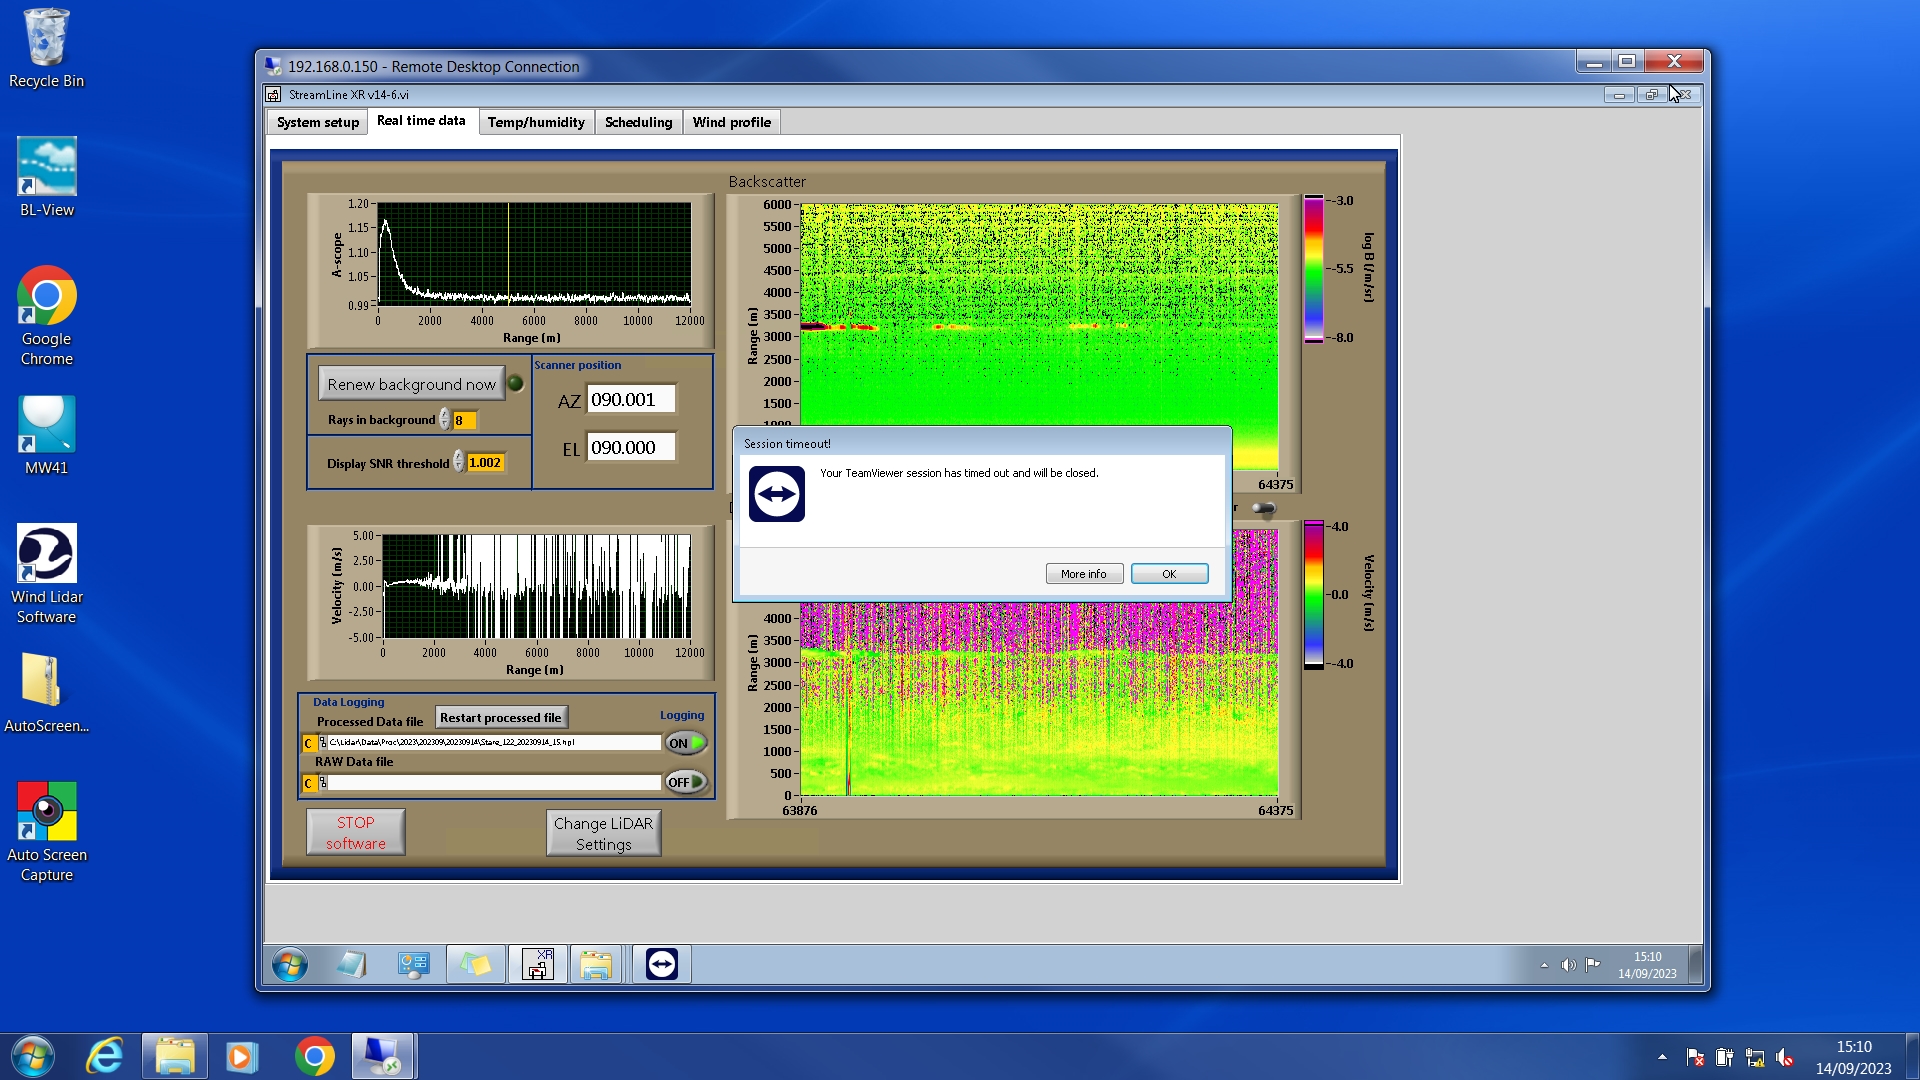Toggle processed data logging ON switch
This screenshot has height=1080, width=1920.
coord(686,743)
